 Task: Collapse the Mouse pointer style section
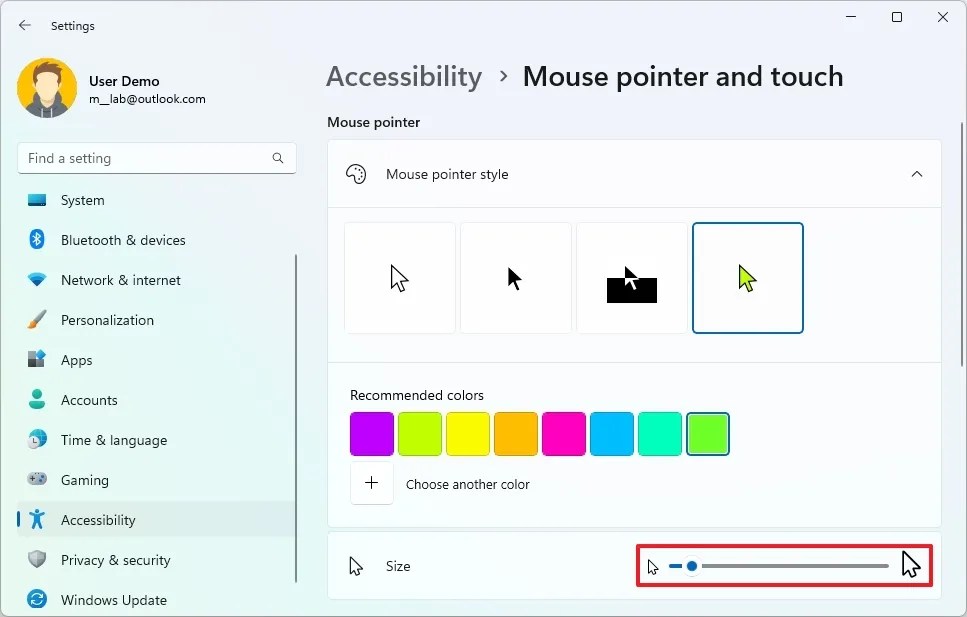point(917,173)
